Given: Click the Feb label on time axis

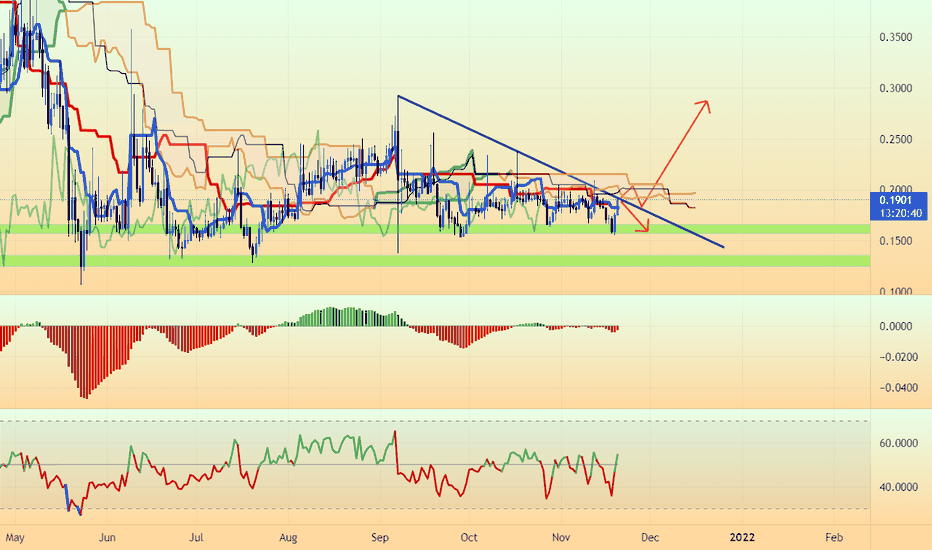Looking at the screenshot, I should click(x=834, y=538).
